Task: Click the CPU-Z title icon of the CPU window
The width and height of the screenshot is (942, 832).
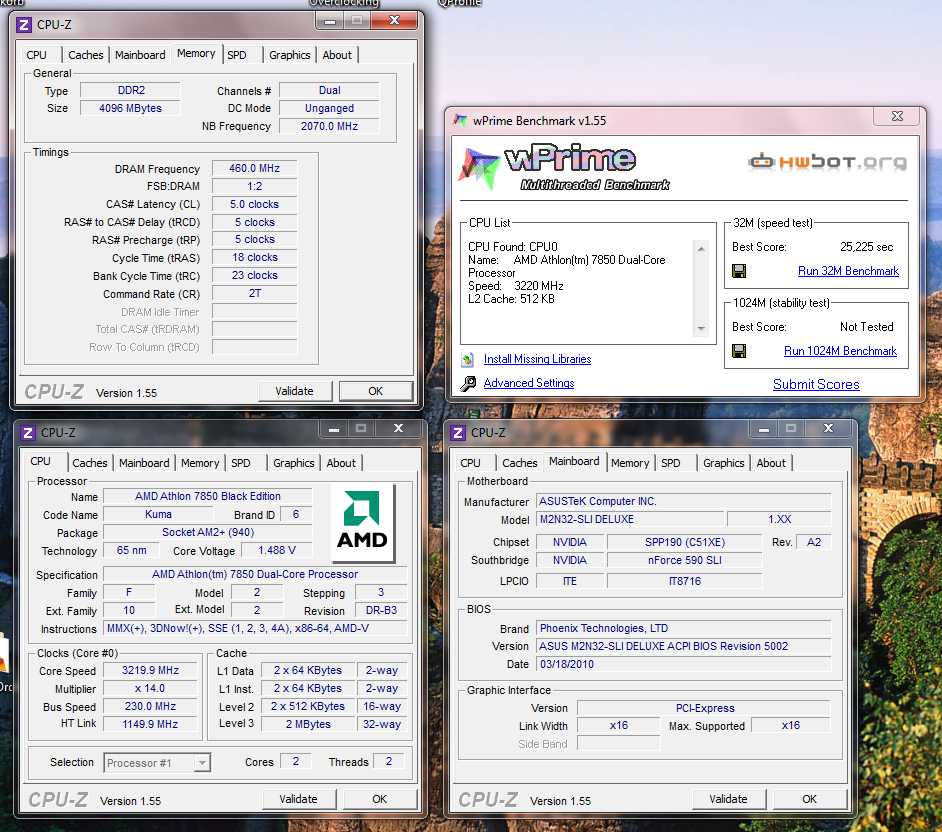Action: pos(28,433)
